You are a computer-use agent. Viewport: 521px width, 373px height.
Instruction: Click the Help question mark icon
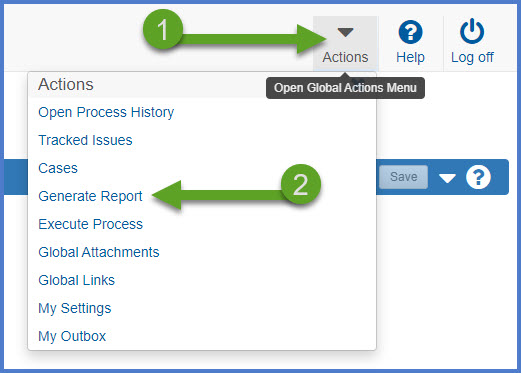[x=410, y=32]
